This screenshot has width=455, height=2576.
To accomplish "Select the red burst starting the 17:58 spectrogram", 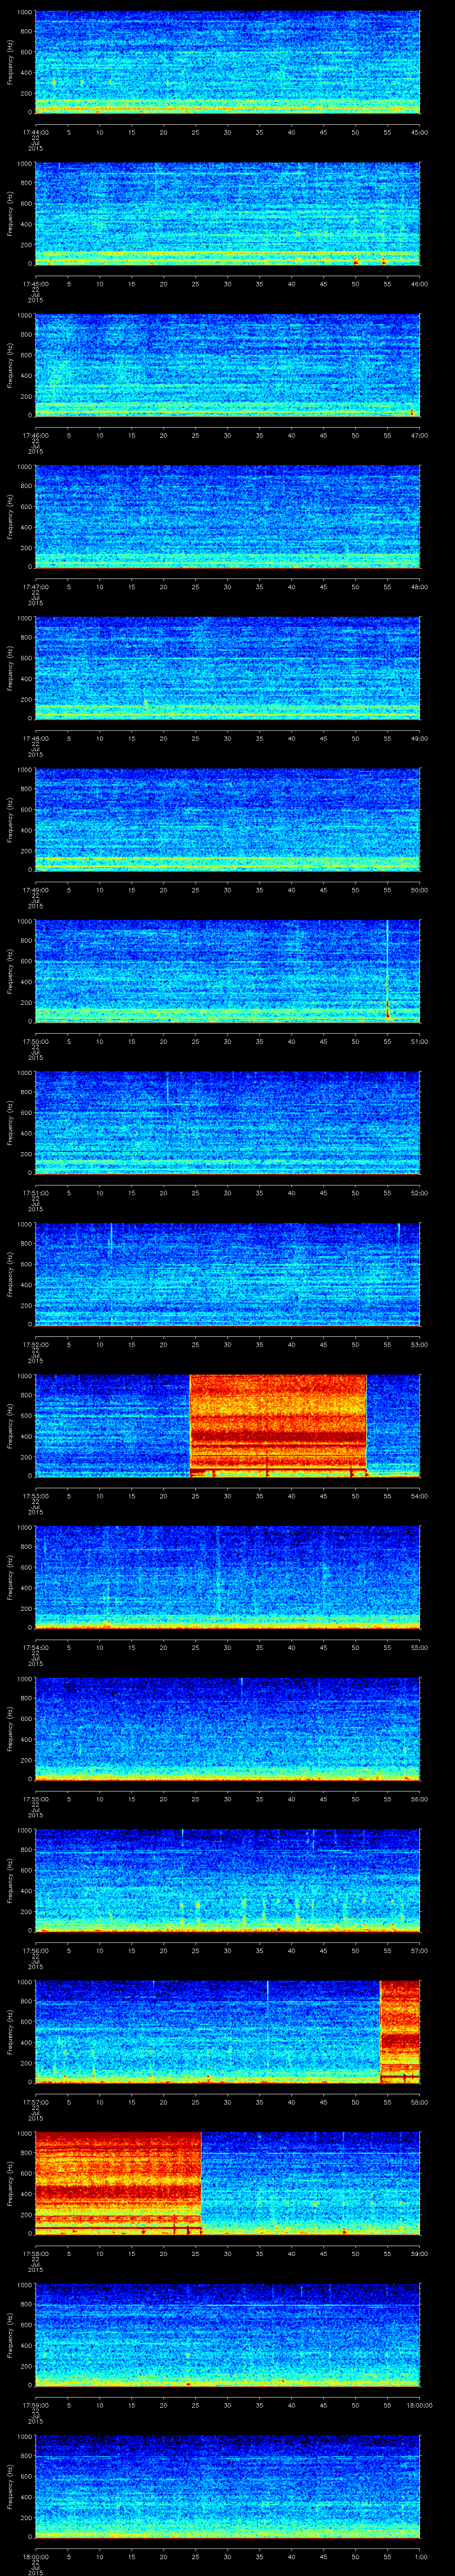I will click(x=118, y=2183).
